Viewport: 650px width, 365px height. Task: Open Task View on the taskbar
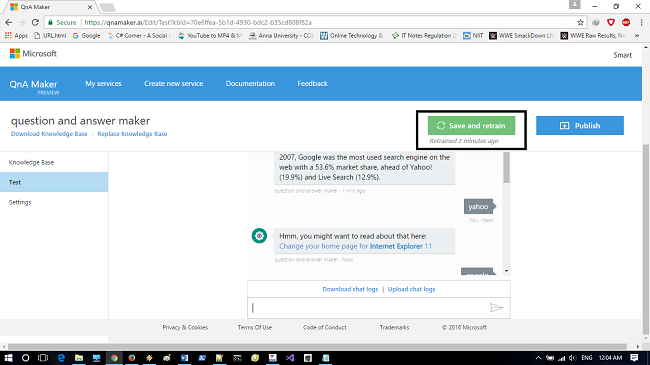pyautogui.click(x=43, y=358)
